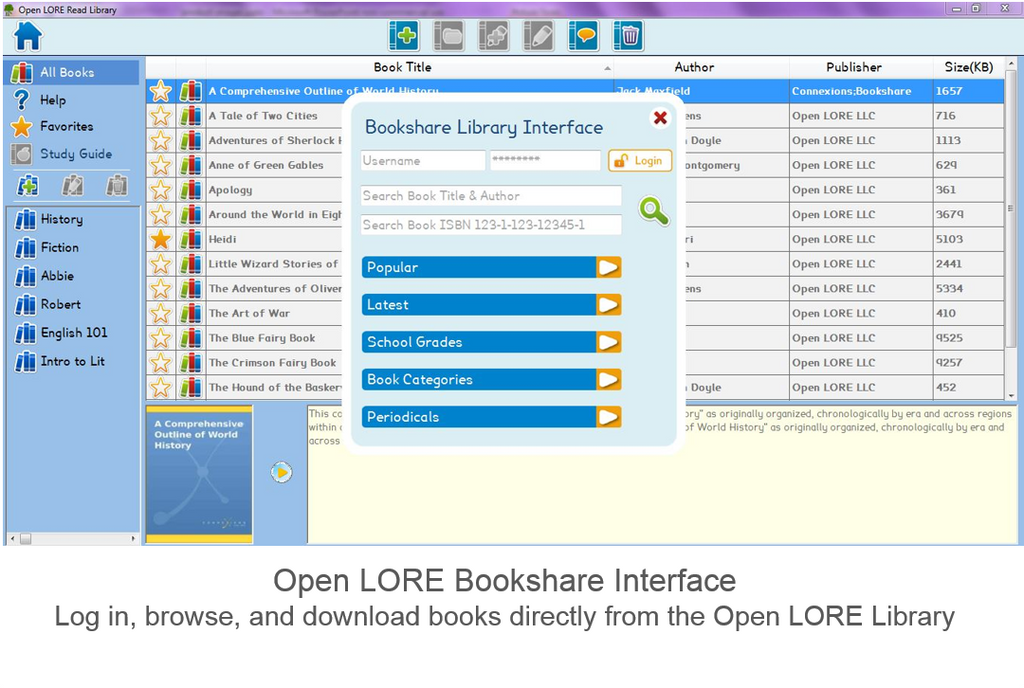Image resolution: width=1024 pixels, height=688 pixels.
Task: Open Help from the sidebar
Action: (x=40, y=100)
